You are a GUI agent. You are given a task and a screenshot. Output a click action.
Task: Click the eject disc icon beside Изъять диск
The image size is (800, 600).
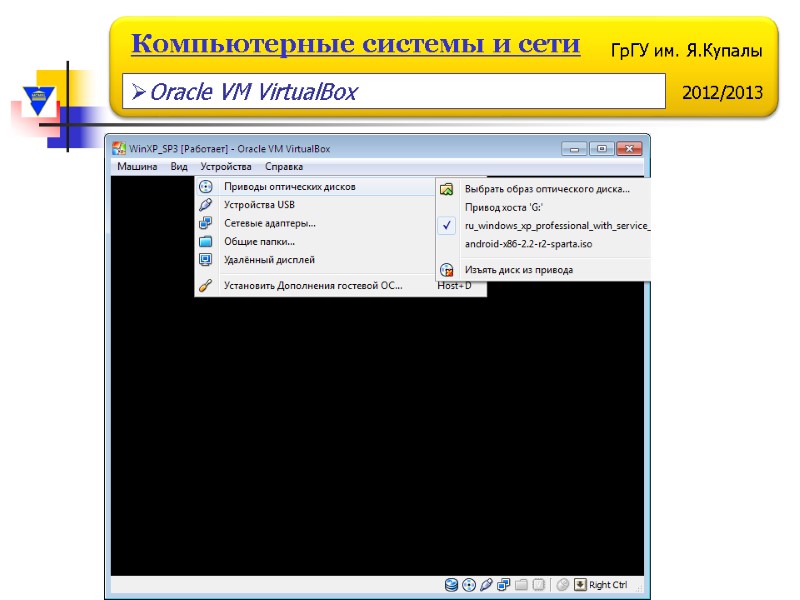[x=446, y=270]
